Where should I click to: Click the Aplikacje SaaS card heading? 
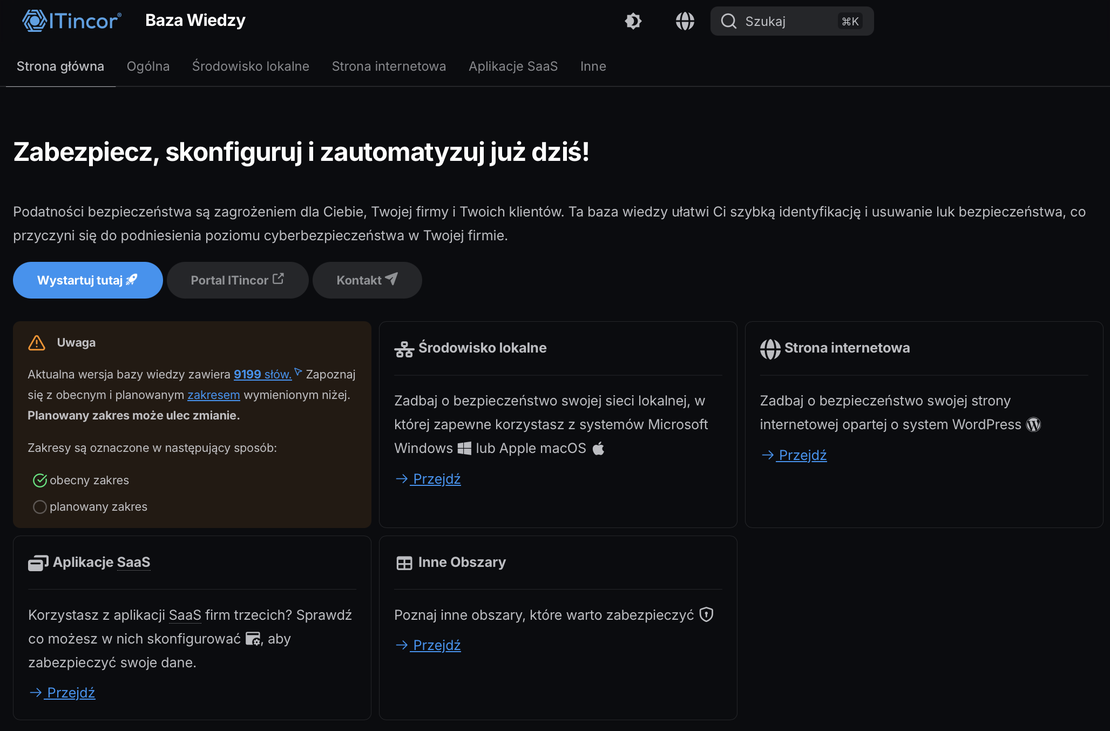coord(101,563)
